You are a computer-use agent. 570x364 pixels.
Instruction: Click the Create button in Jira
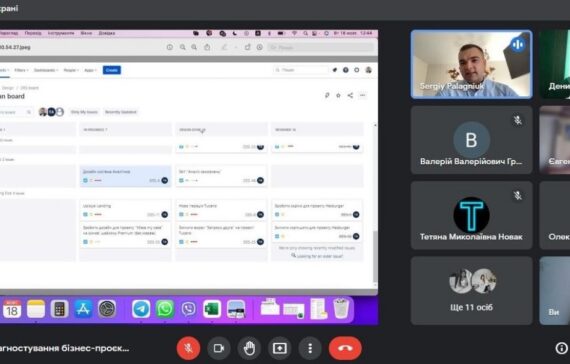(x=112, y=70)
